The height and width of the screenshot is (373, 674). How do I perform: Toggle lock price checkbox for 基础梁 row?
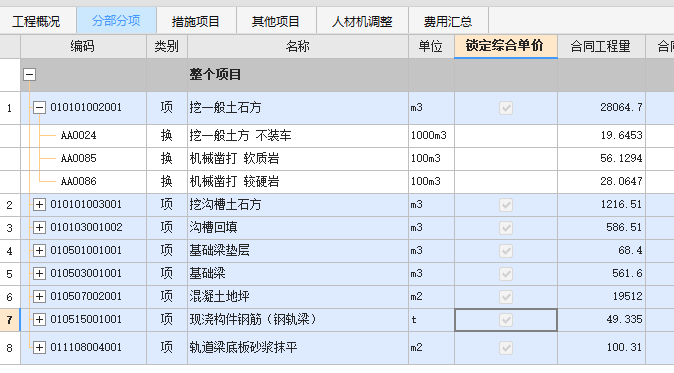pyautogui.click(x=506, y=274)
